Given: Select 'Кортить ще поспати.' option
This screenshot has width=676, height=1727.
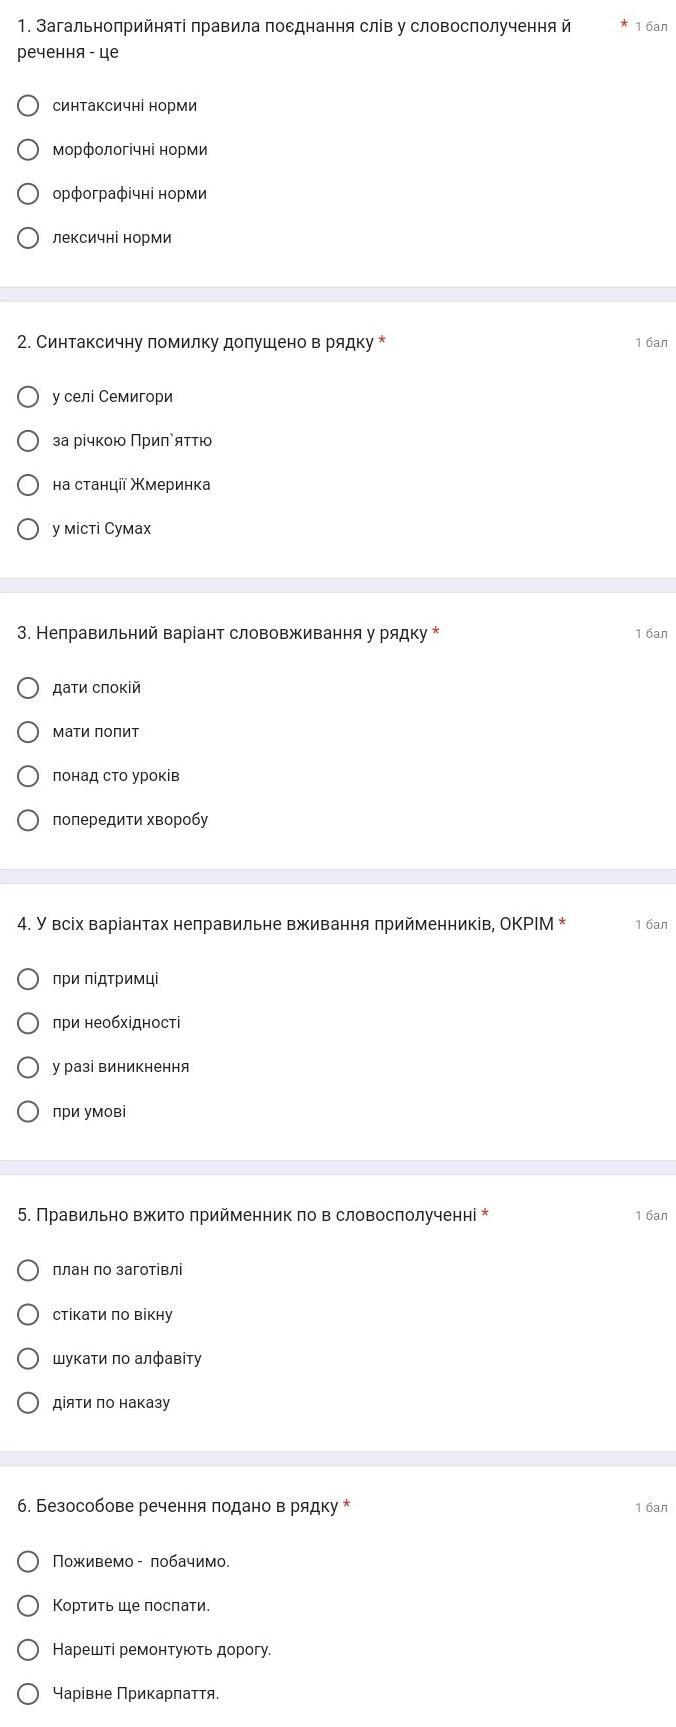Looking at the screenshot, I should pos(29,1606).
